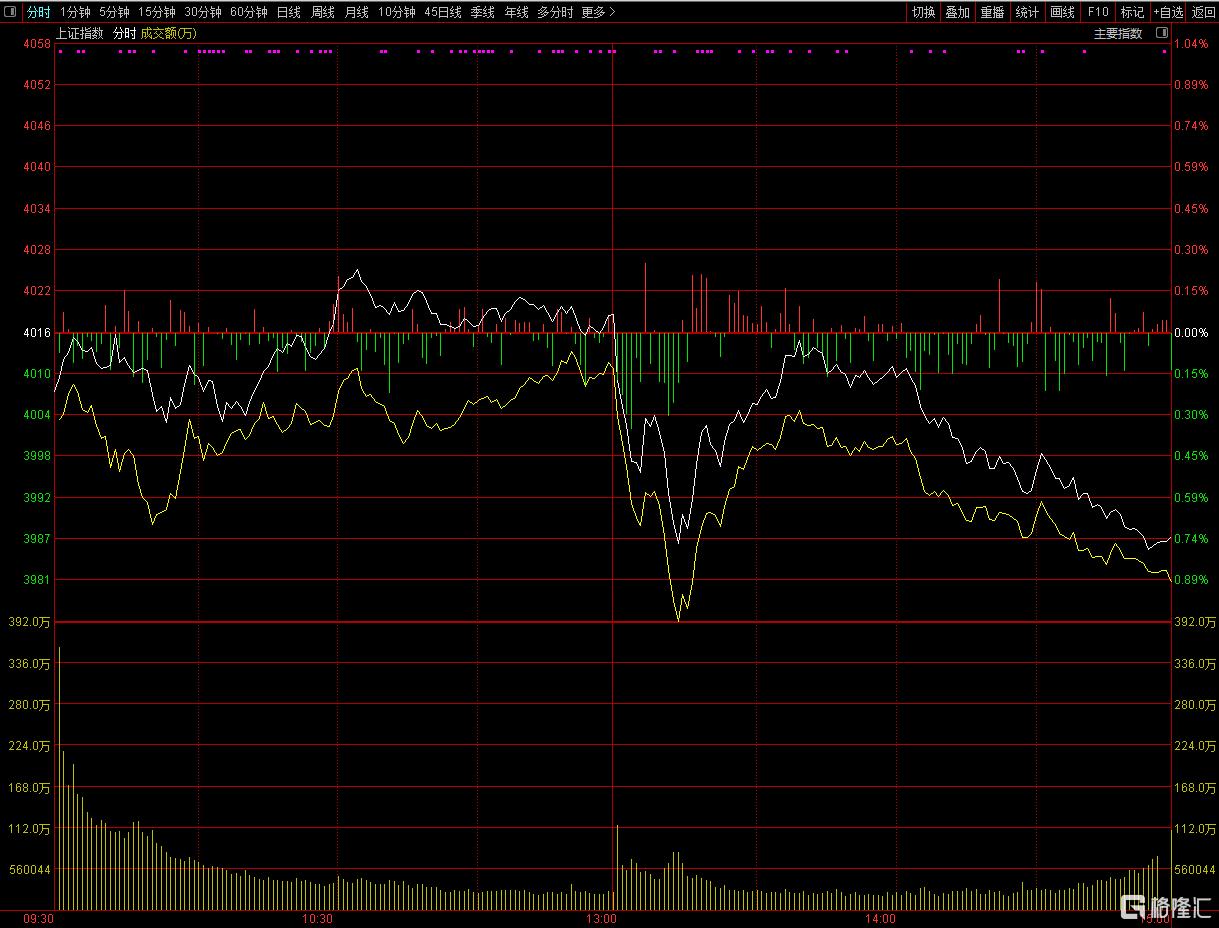Select the 日线 daily chart tab
This screenshot has width=1219, height=928.
coord(288,12)
